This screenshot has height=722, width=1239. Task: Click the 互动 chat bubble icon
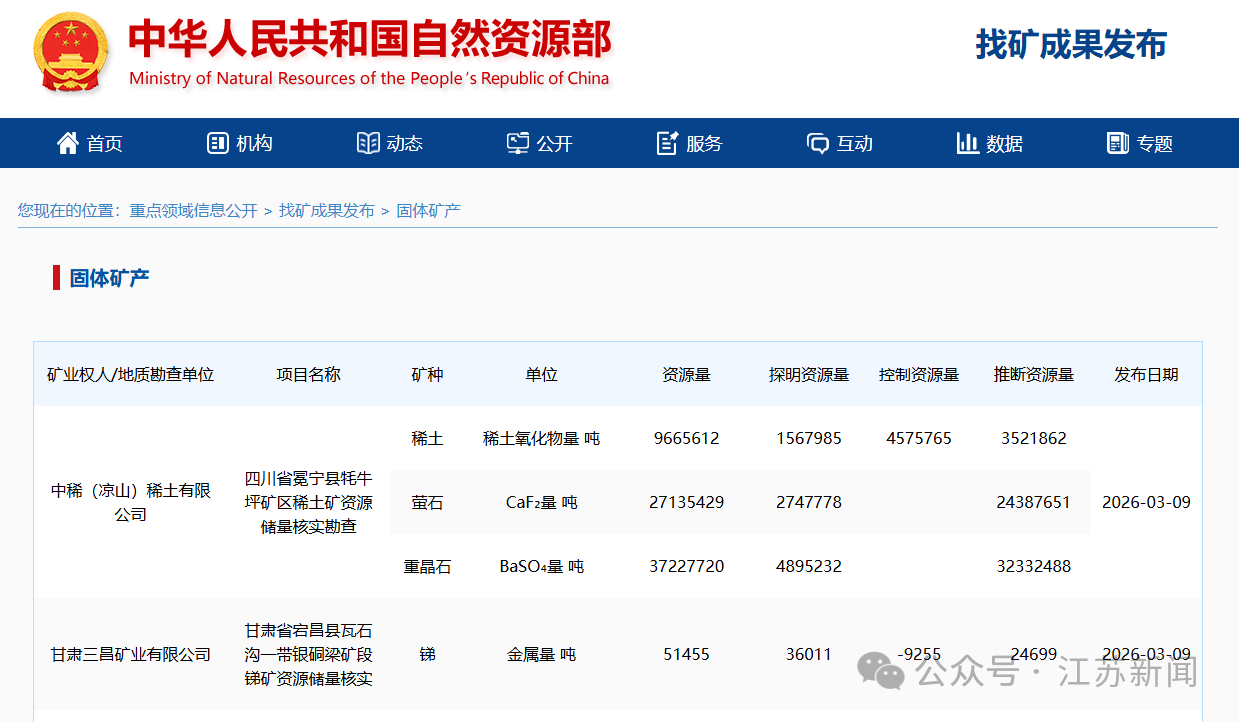click(x=817, y=143)
